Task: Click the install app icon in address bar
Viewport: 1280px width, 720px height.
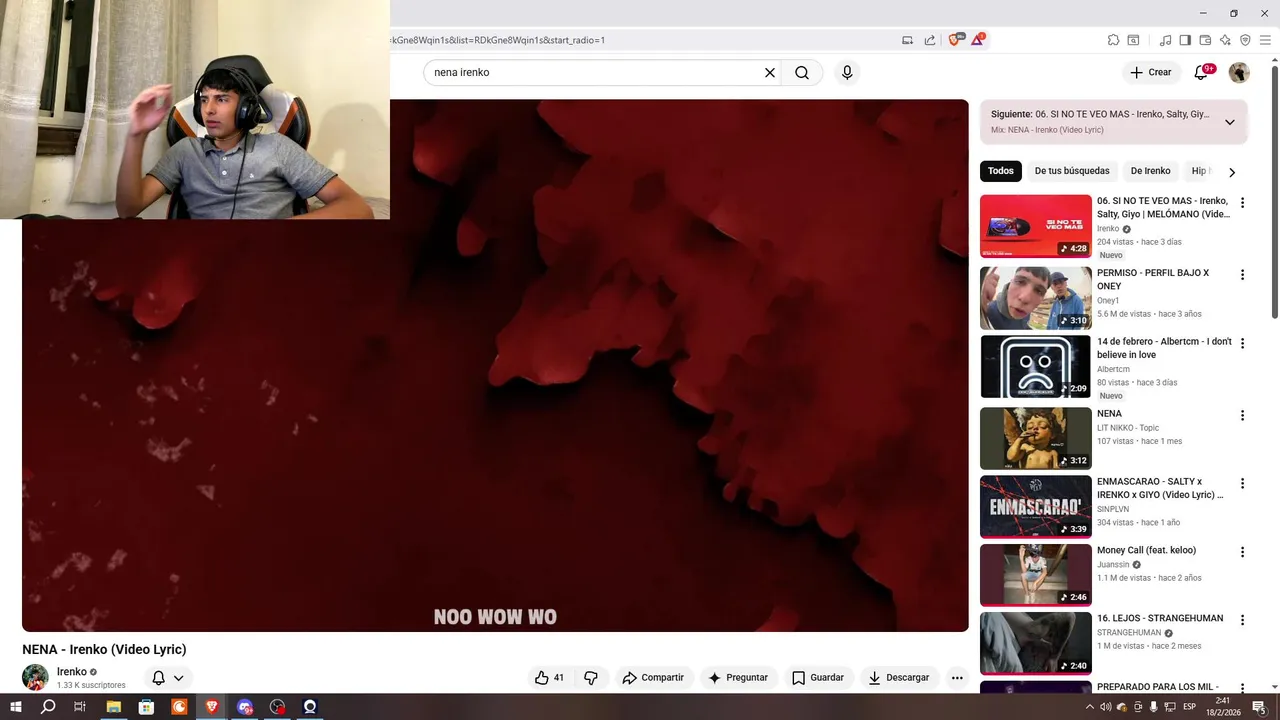Action: coord(907,40)
